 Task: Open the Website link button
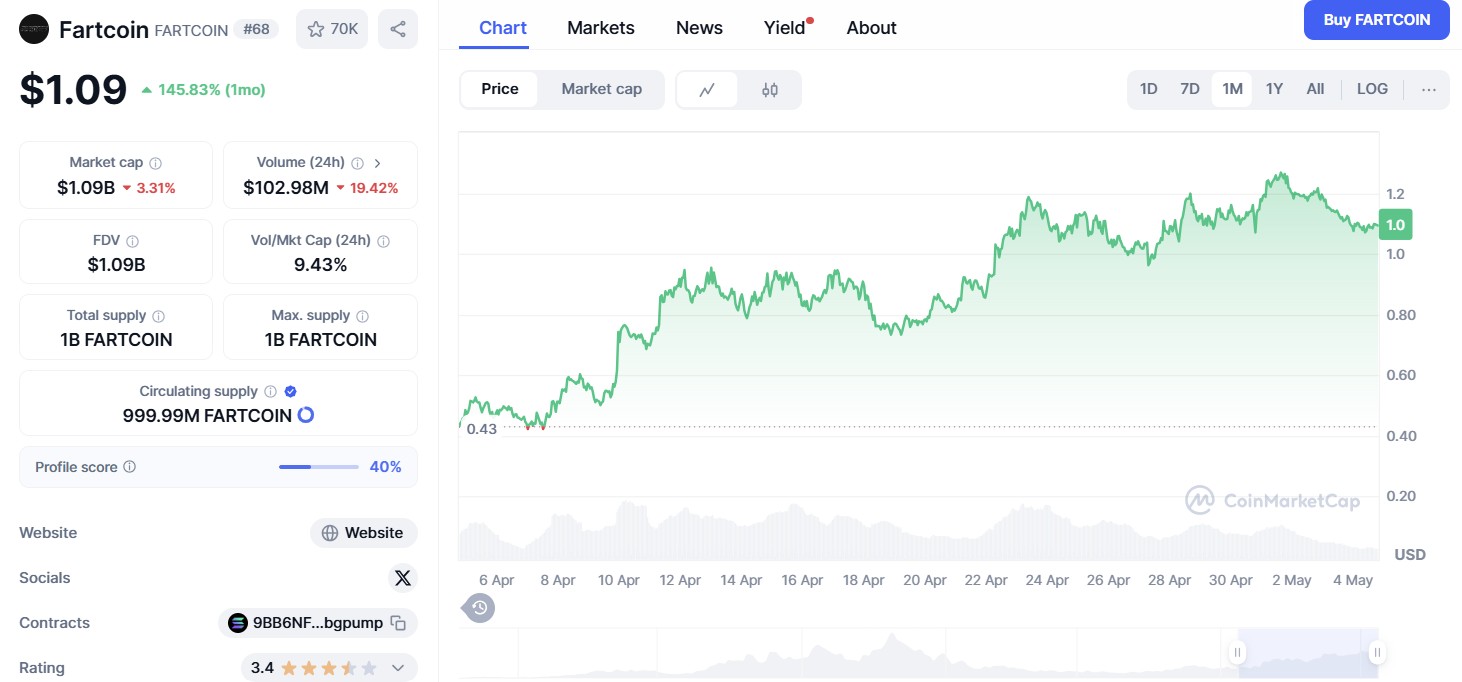(x=364, y=533)
